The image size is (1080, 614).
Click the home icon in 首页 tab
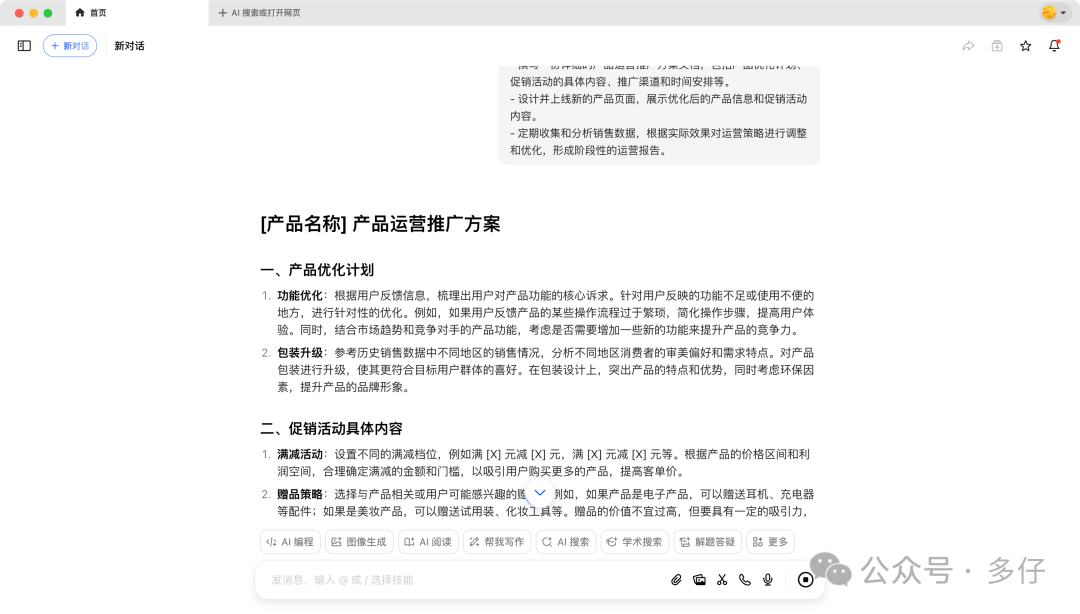pyautogui.click(x=80, y=12)
